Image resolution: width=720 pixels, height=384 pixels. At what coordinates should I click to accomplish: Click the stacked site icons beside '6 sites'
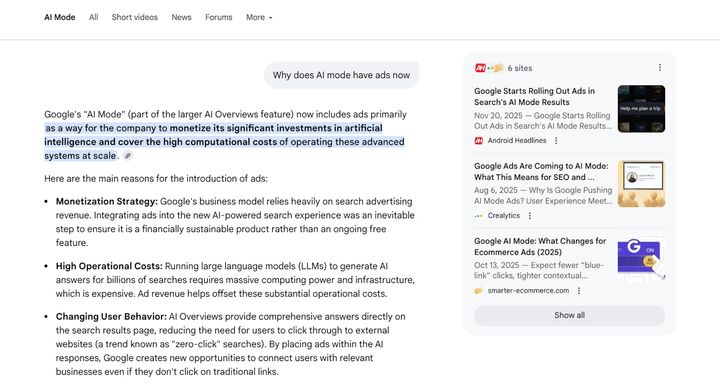point(489,68)
